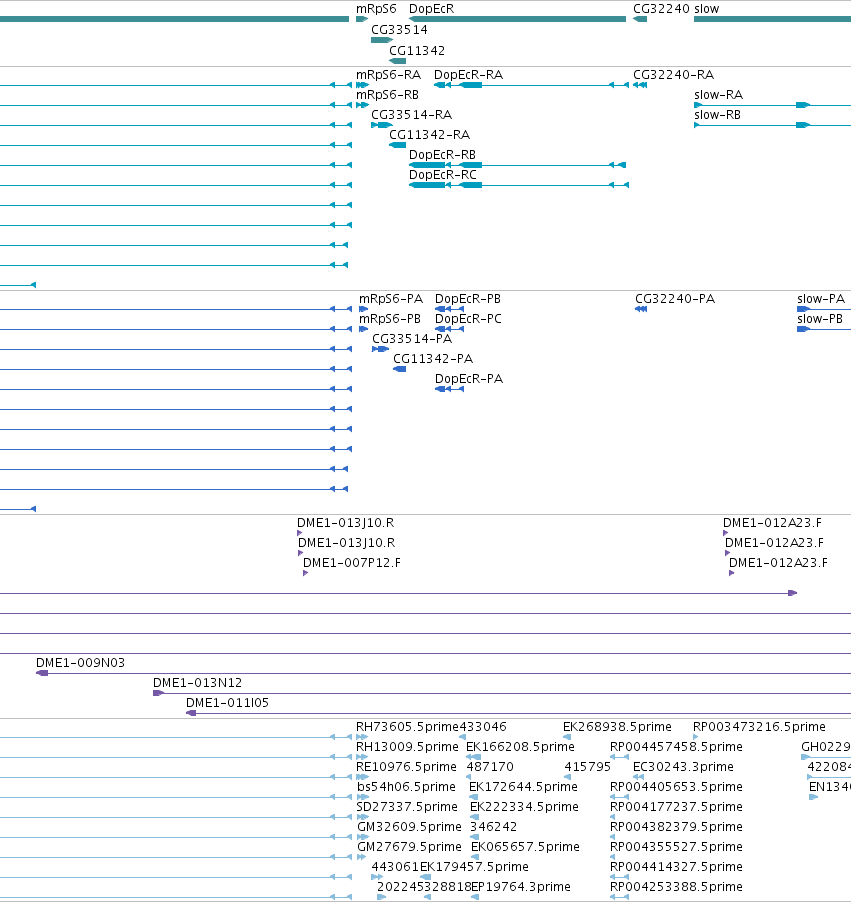Click EST EK166208.5prime

(520, 747)
